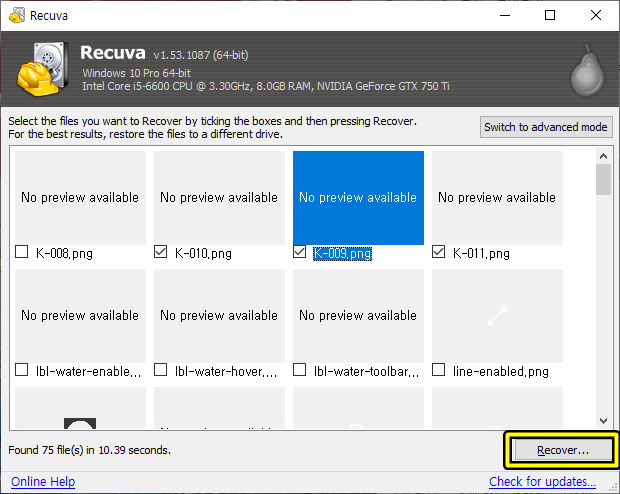Screen dimensions: 620x494
Task: Click the Recuva hard hat drive logo
Action: tap(42, 69)
